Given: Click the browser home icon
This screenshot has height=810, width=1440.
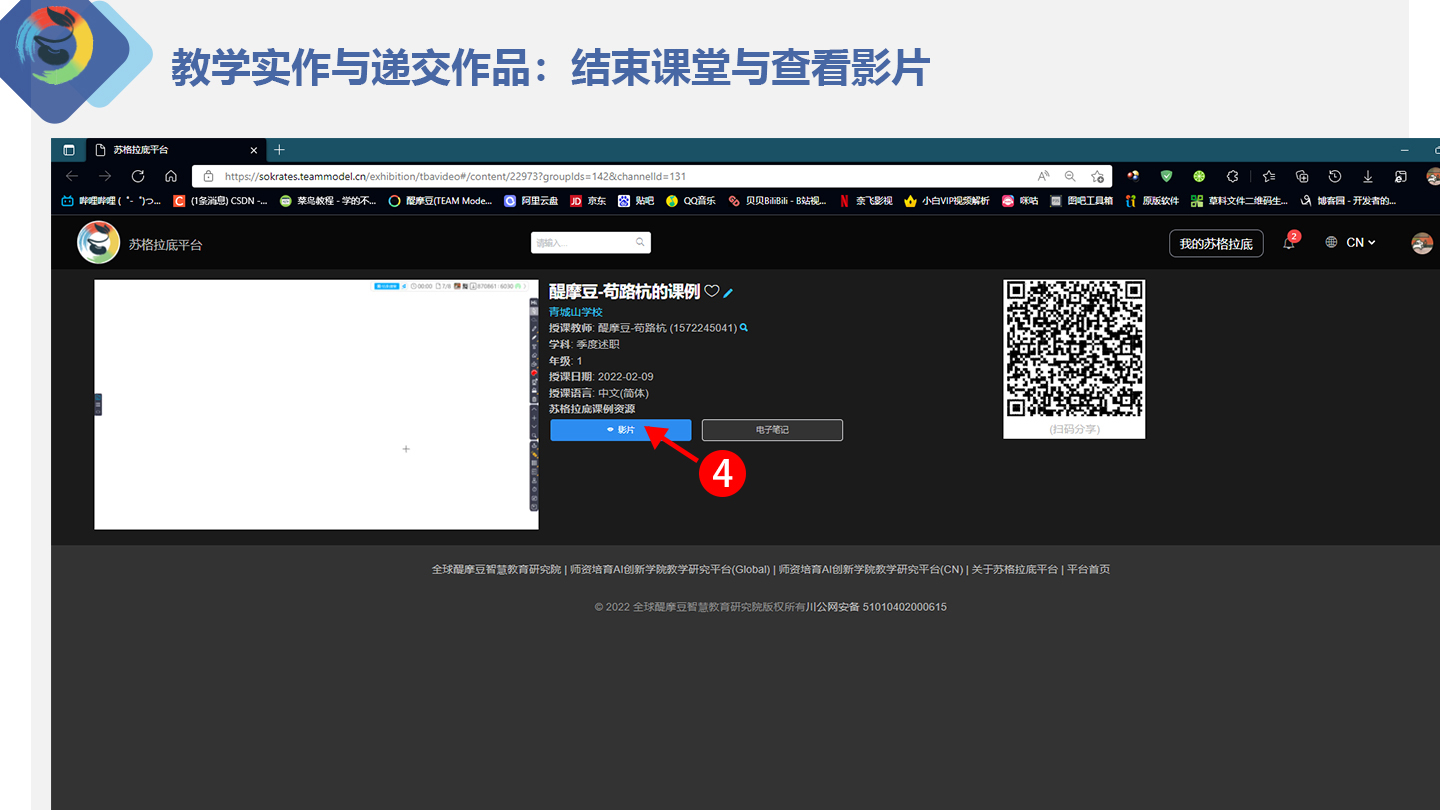Looking at the screenshot, I should tap(171, 176).
